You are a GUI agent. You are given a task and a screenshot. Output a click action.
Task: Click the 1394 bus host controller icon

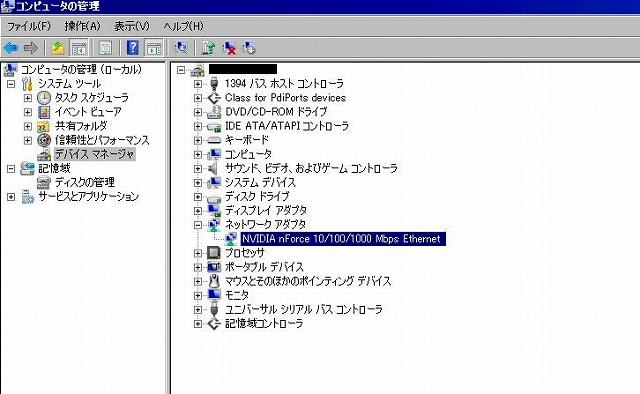coord(214,84)
